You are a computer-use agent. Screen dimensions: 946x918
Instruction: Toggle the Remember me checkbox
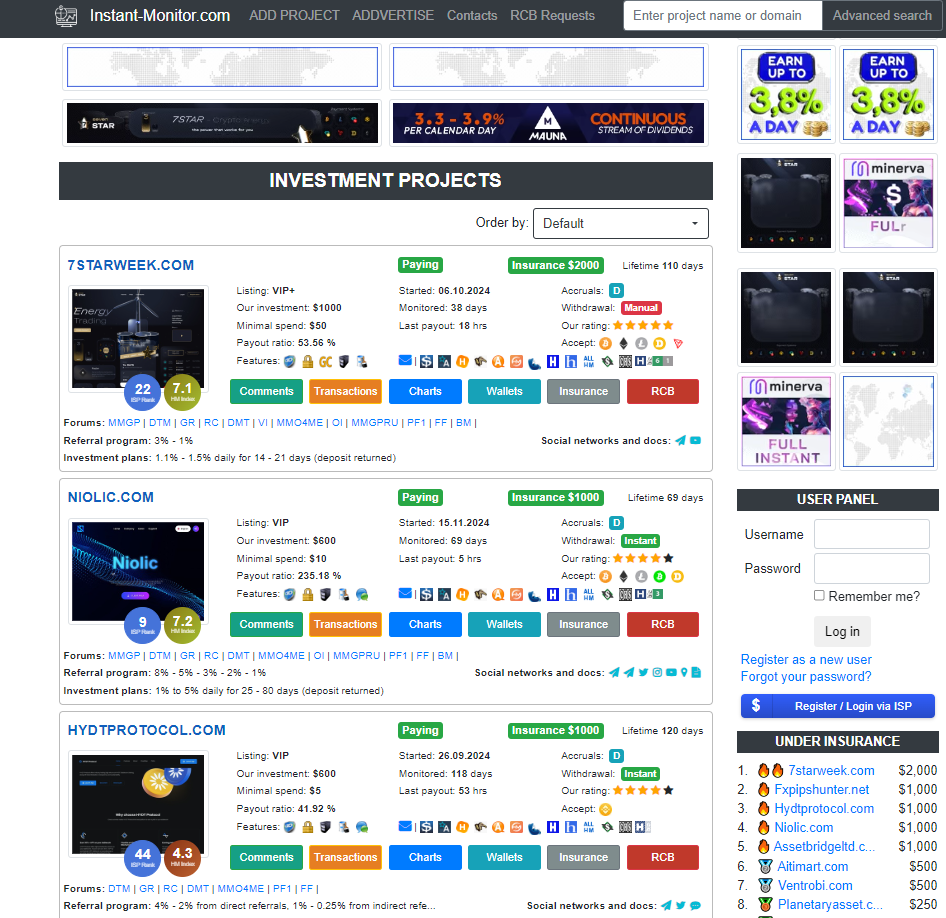[819, 596]
